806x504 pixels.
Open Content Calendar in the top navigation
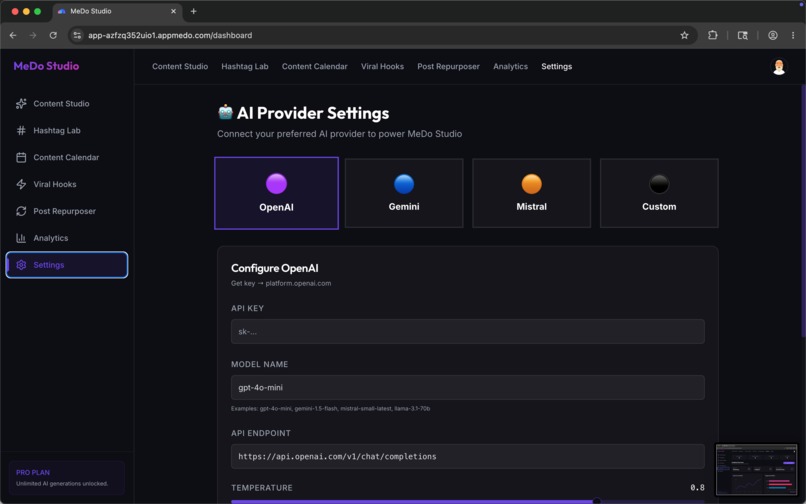coord(314,66)
